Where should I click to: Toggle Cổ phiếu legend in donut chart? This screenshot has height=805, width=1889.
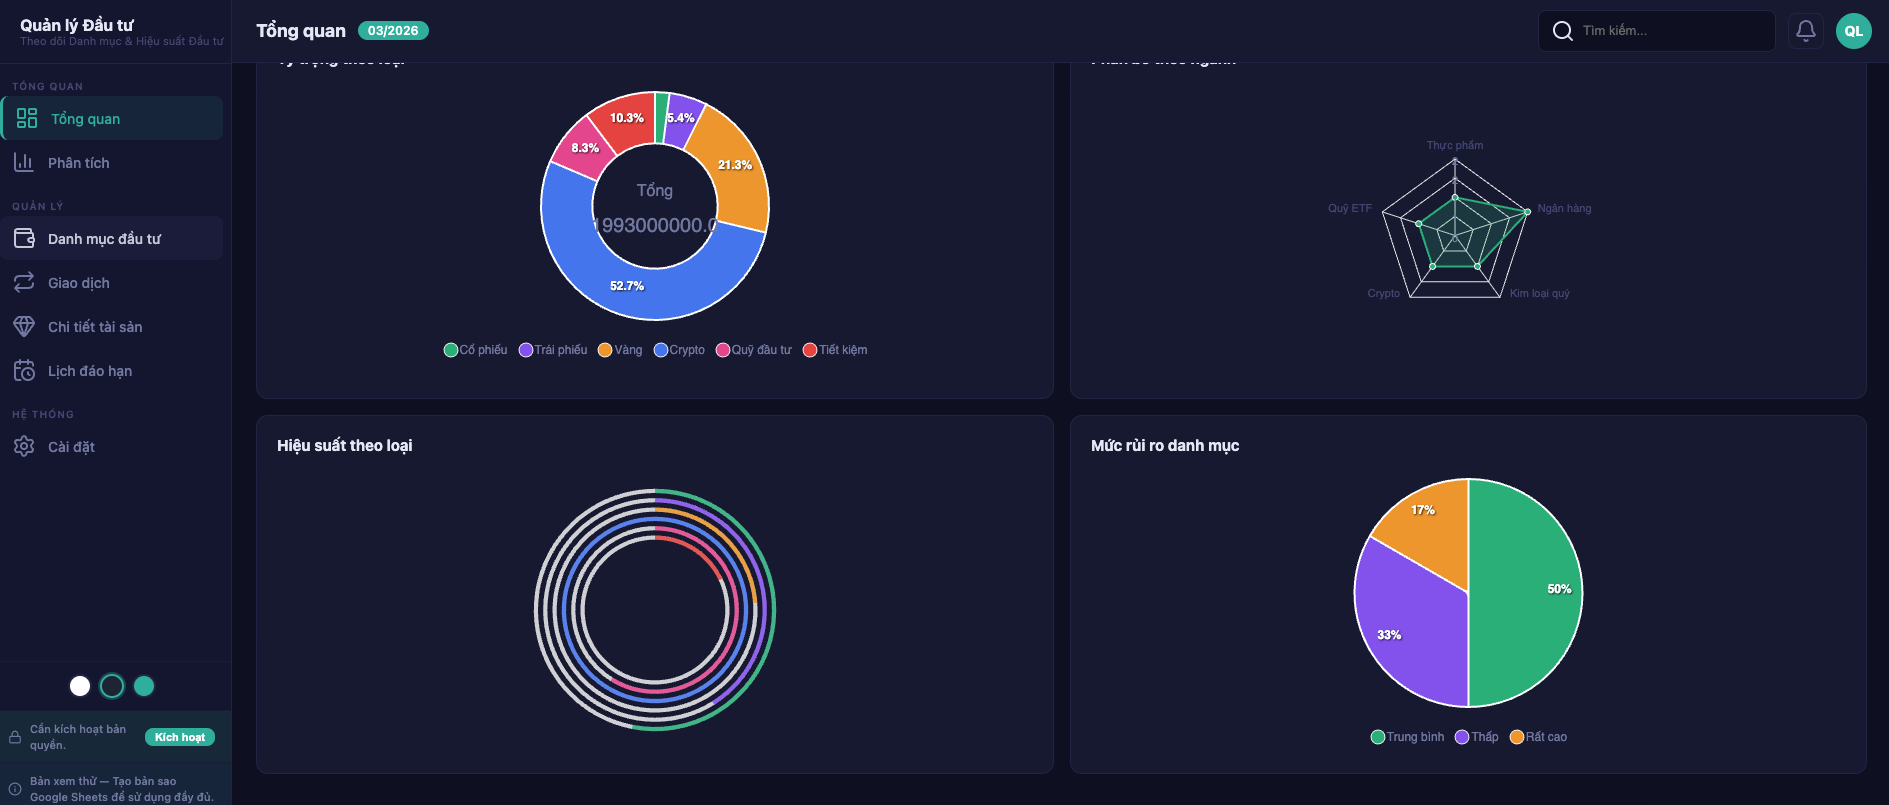click(476, 350)
